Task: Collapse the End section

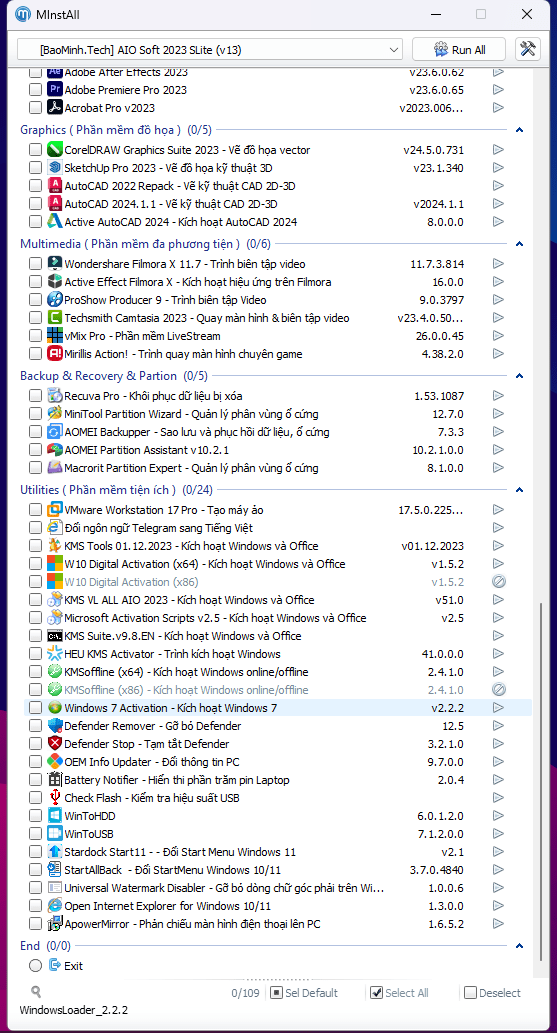Action: point(519,946)
